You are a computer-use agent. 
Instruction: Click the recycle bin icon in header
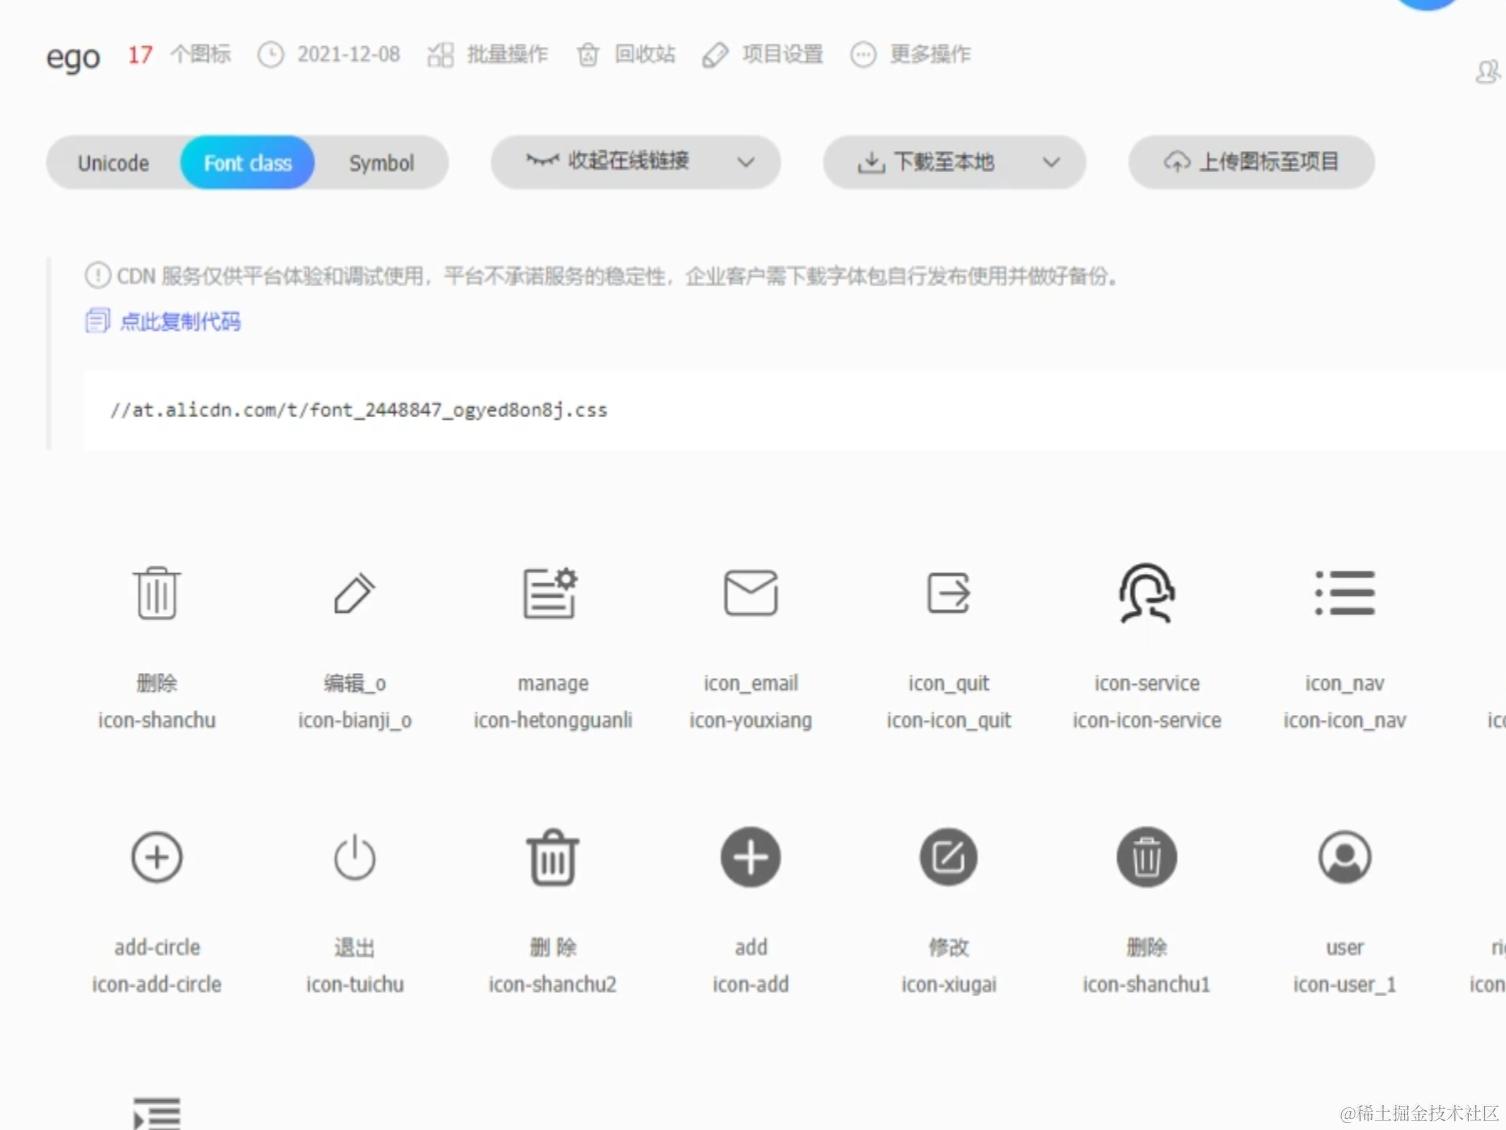pyautogui.click(x=588, y=54)
